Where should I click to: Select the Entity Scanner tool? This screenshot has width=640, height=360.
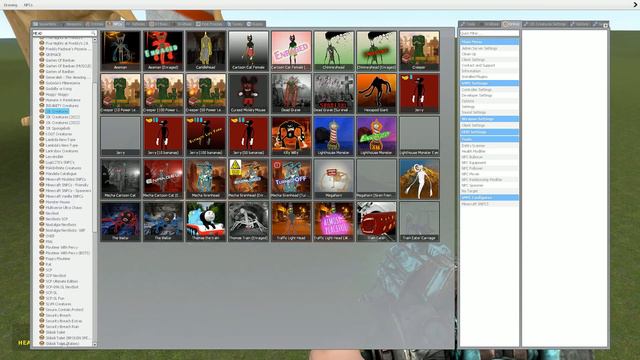pyautogui.click(x=489, y=146)
